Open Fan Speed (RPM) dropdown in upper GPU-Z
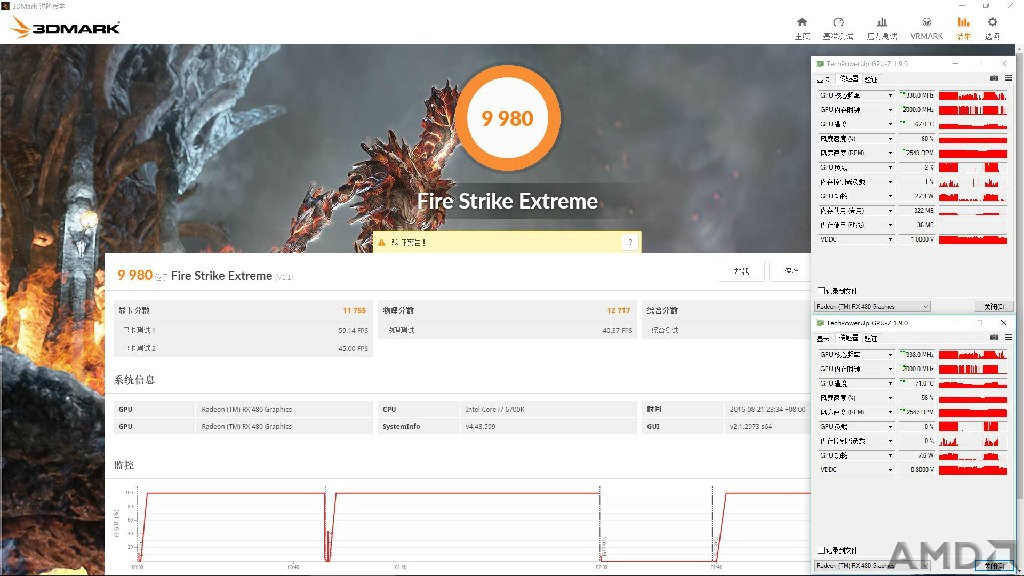1024x576 pixels. point(889,153)
